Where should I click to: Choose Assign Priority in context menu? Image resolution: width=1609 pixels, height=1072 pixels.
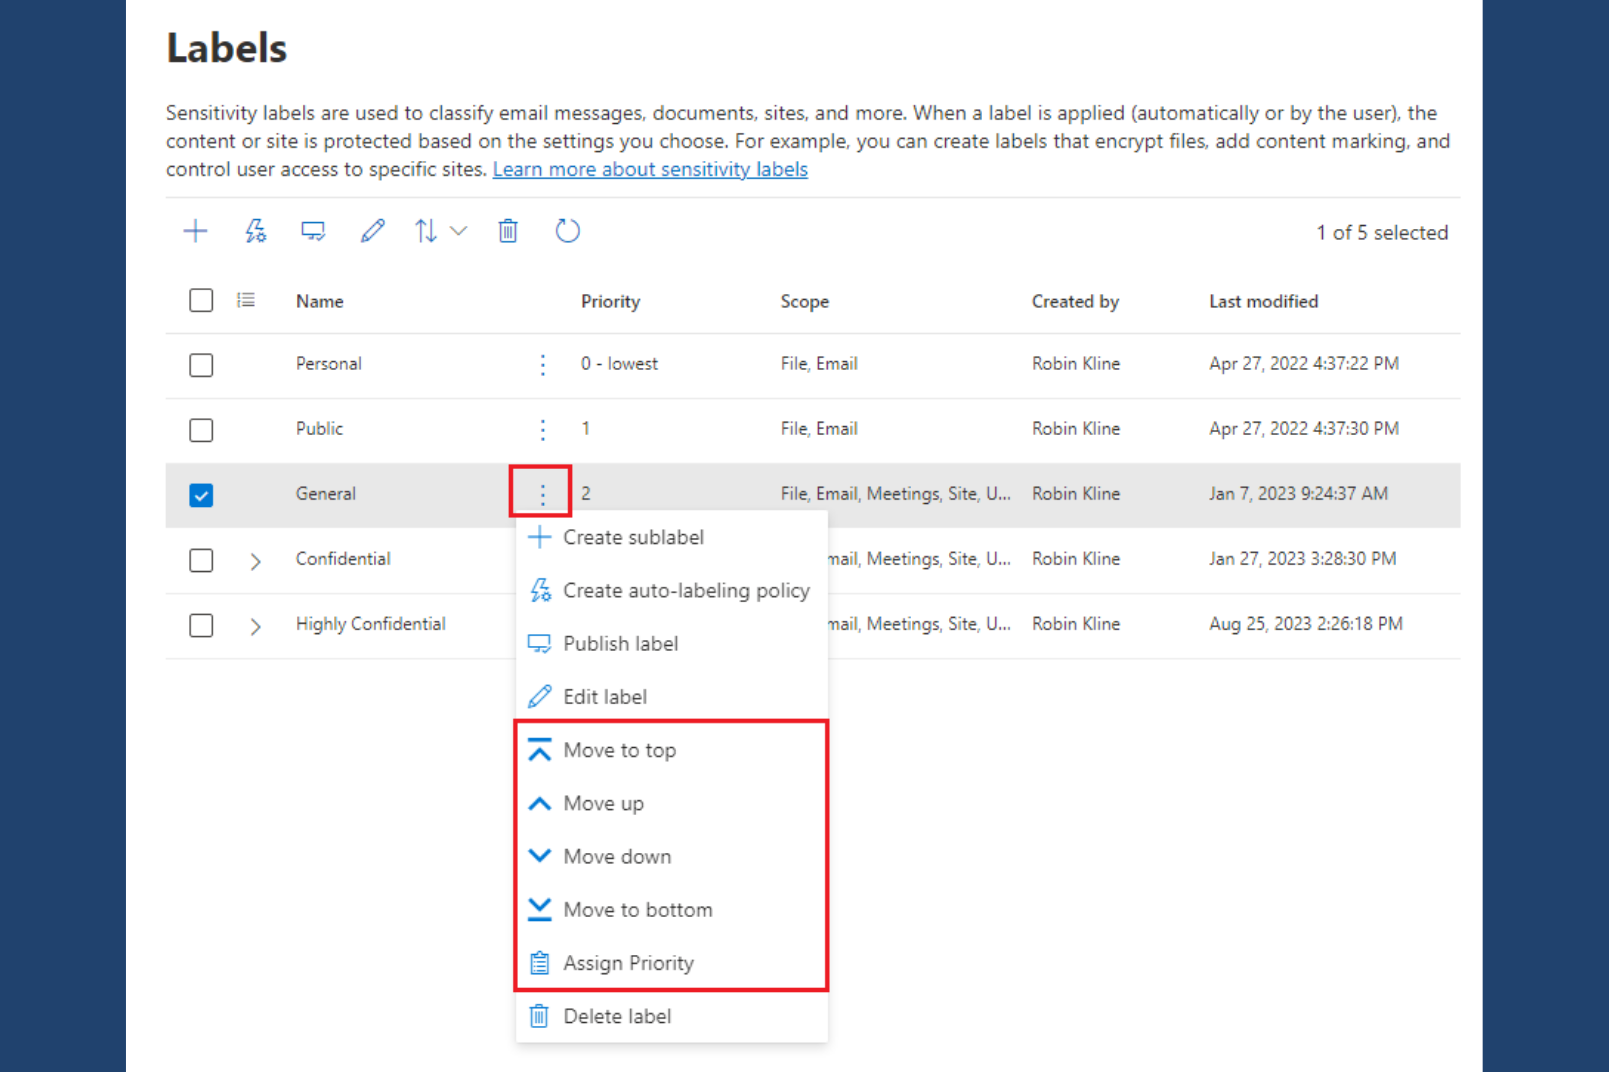628,963
